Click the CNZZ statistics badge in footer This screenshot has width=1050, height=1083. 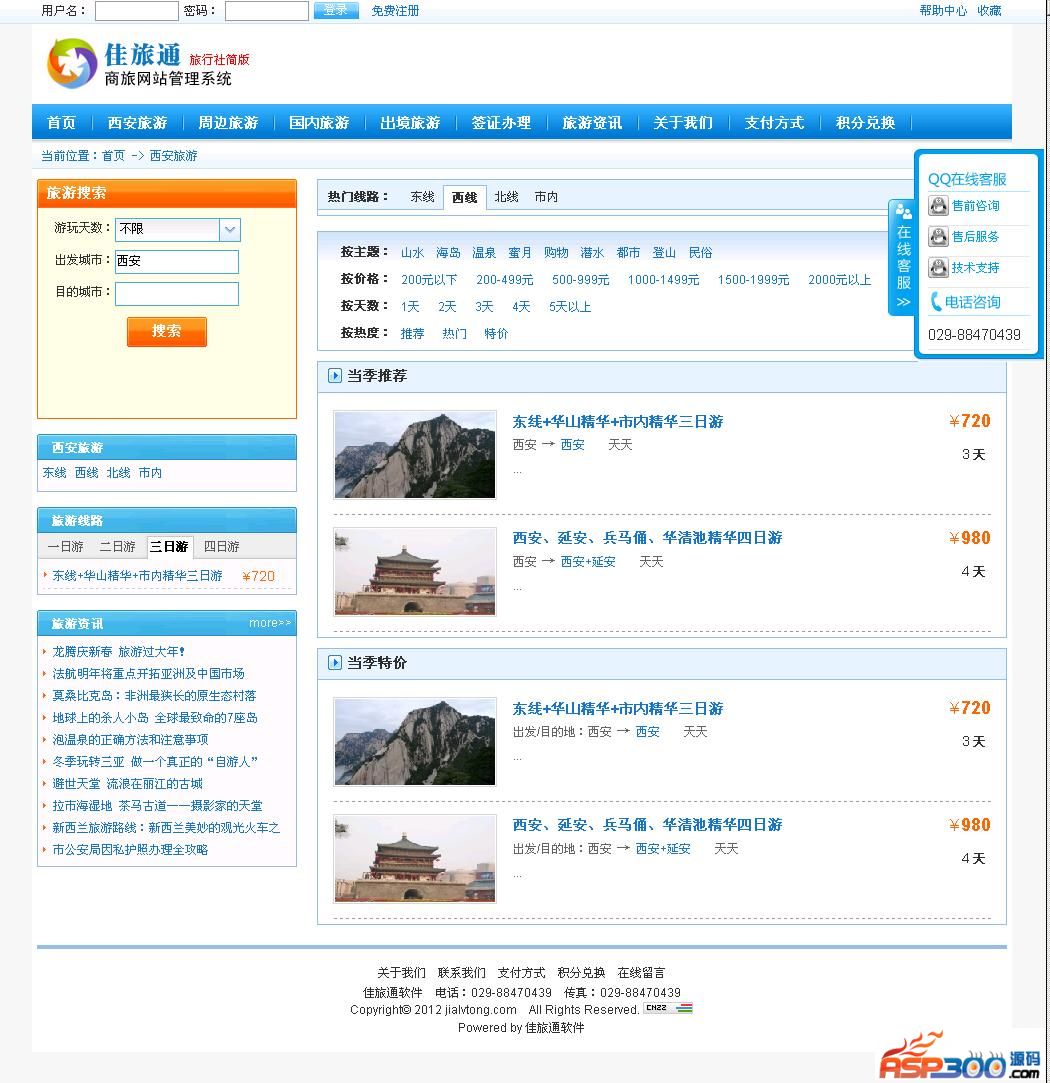668,1008
